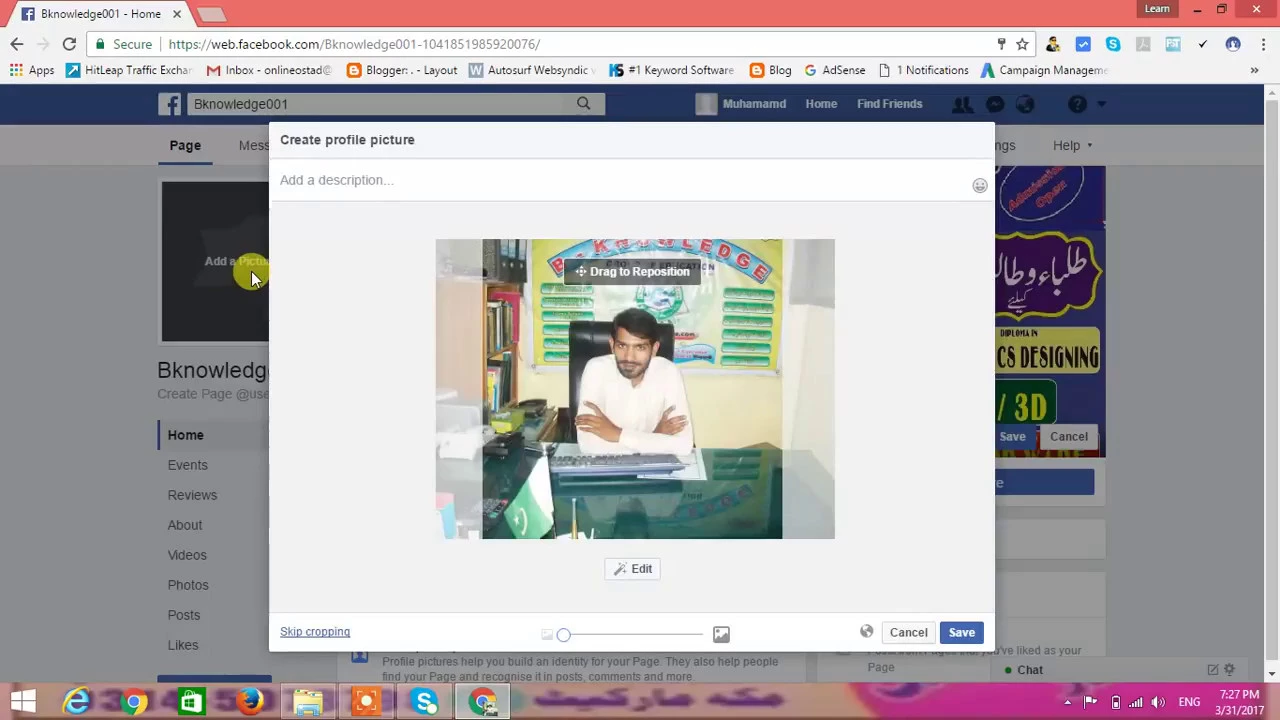Open quick help question icon

(x=1077, y=104)
